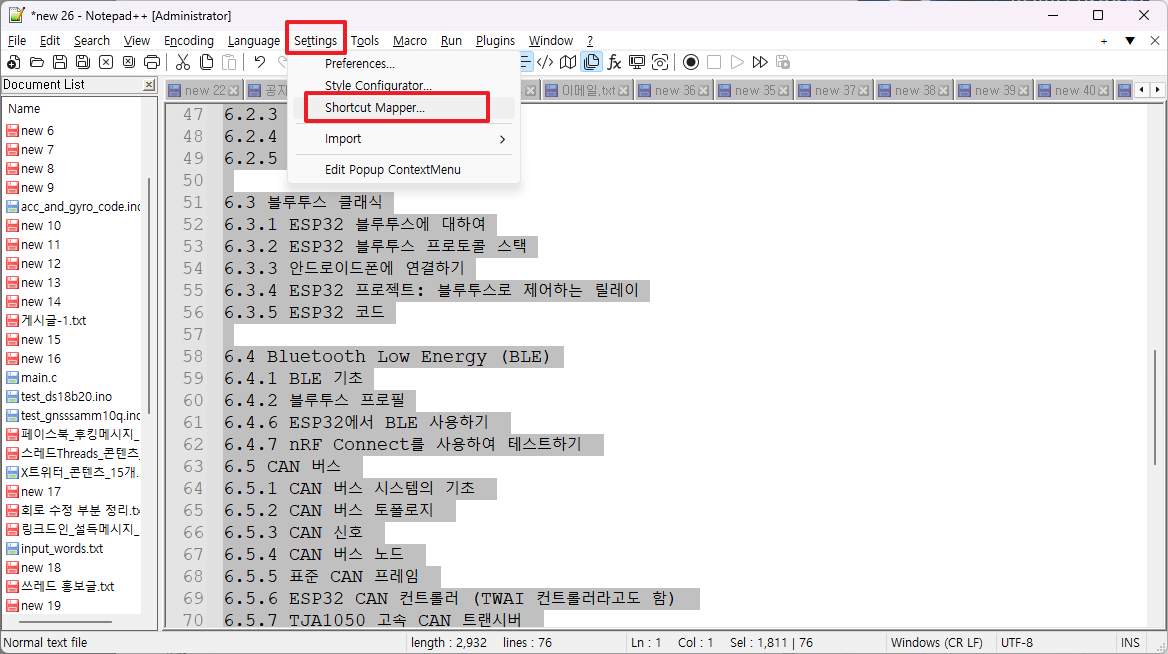Select Shortcut Mapper... menu entry
The image size is (1168, 654).
pos(404,108)
